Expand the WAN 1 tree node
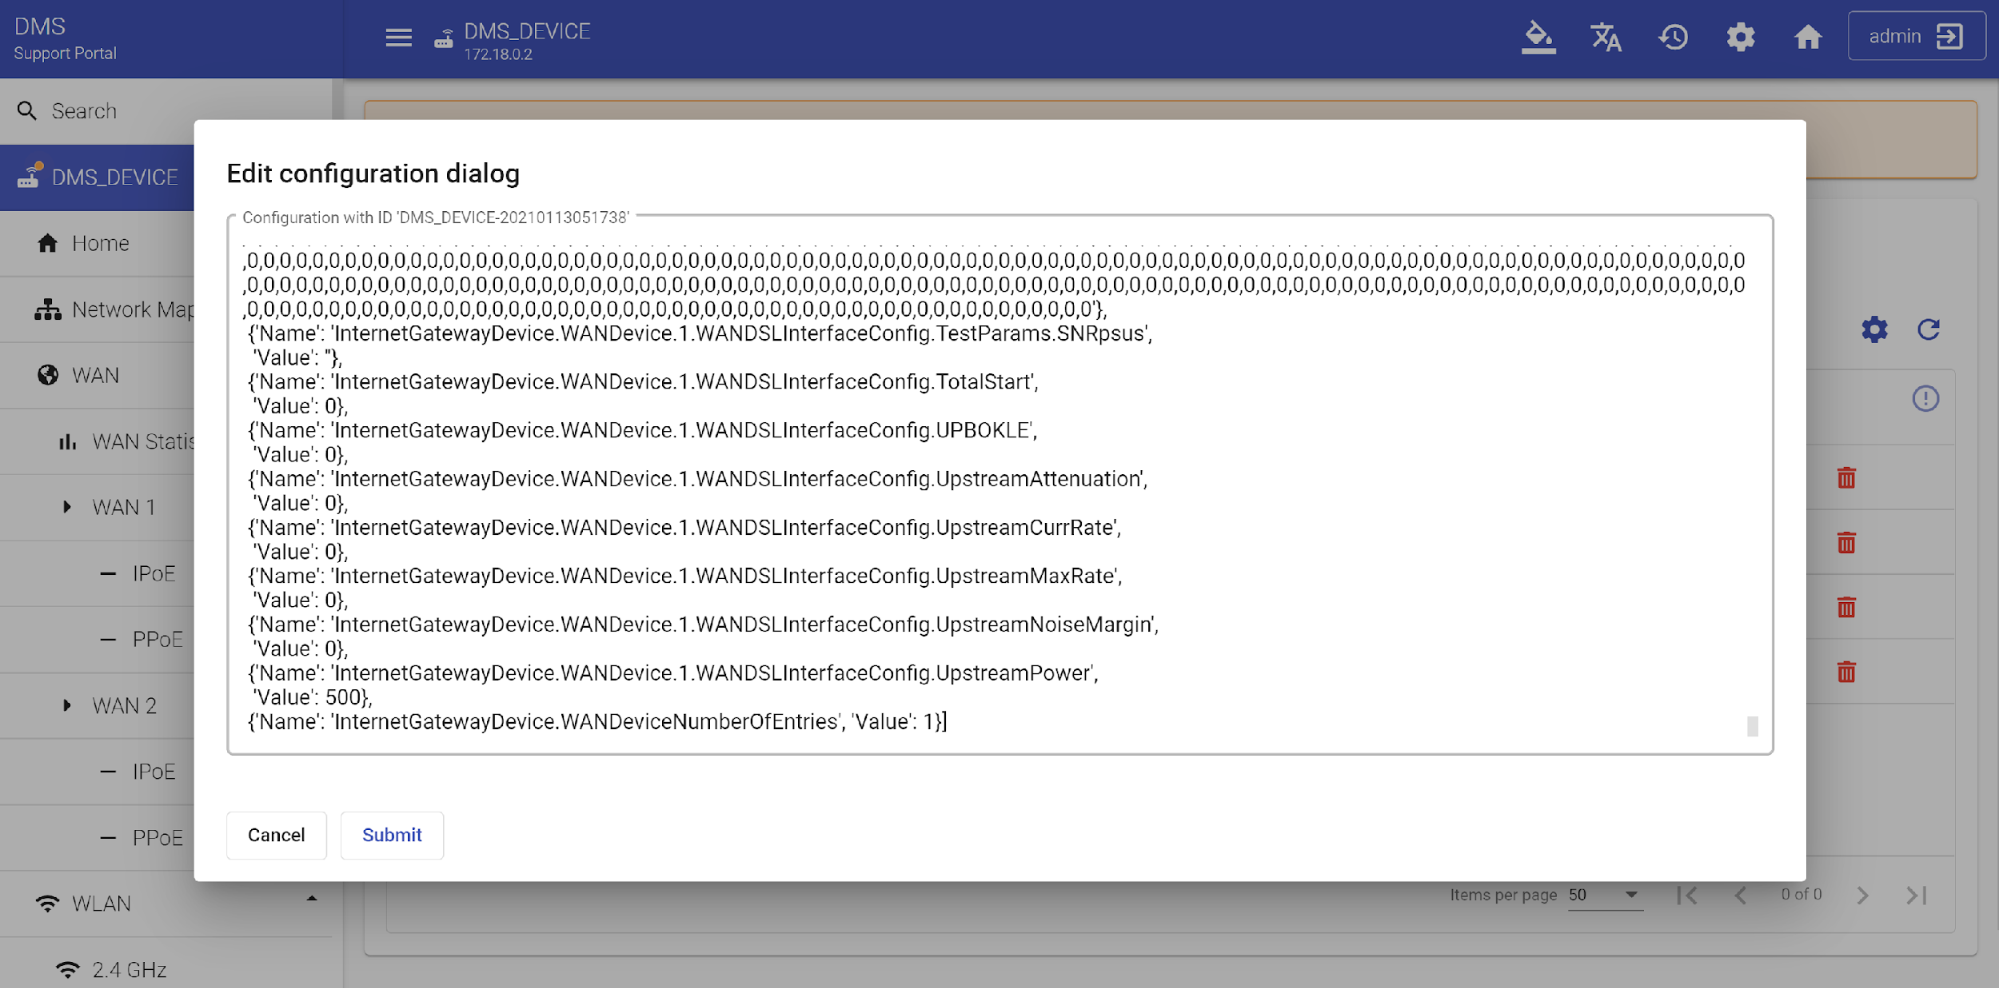 click(67, 507)
